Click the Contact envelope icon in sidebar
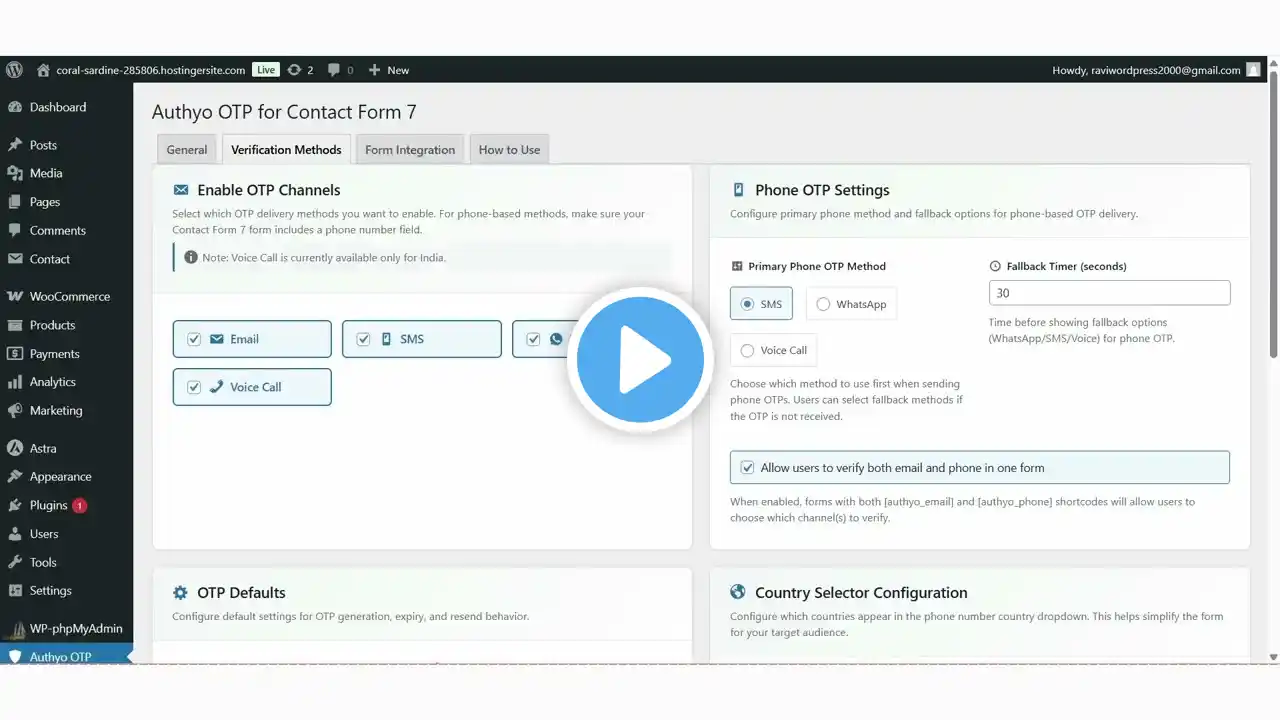 click(x=15, y=259)
